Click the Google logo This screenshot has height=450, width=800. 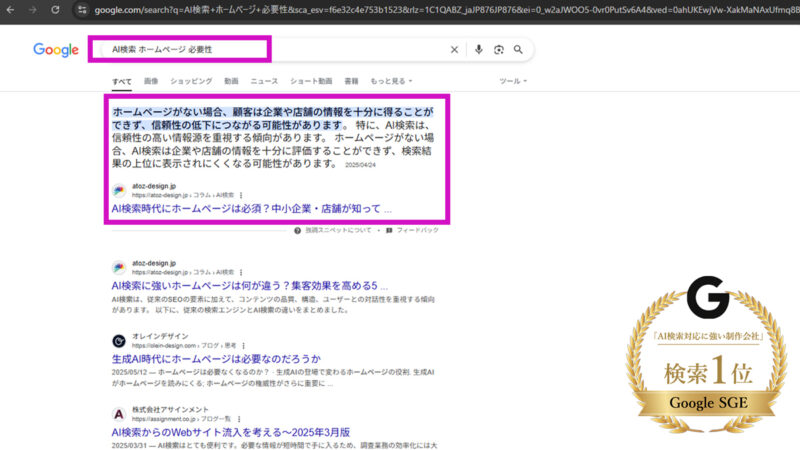[x=56, y=49]
